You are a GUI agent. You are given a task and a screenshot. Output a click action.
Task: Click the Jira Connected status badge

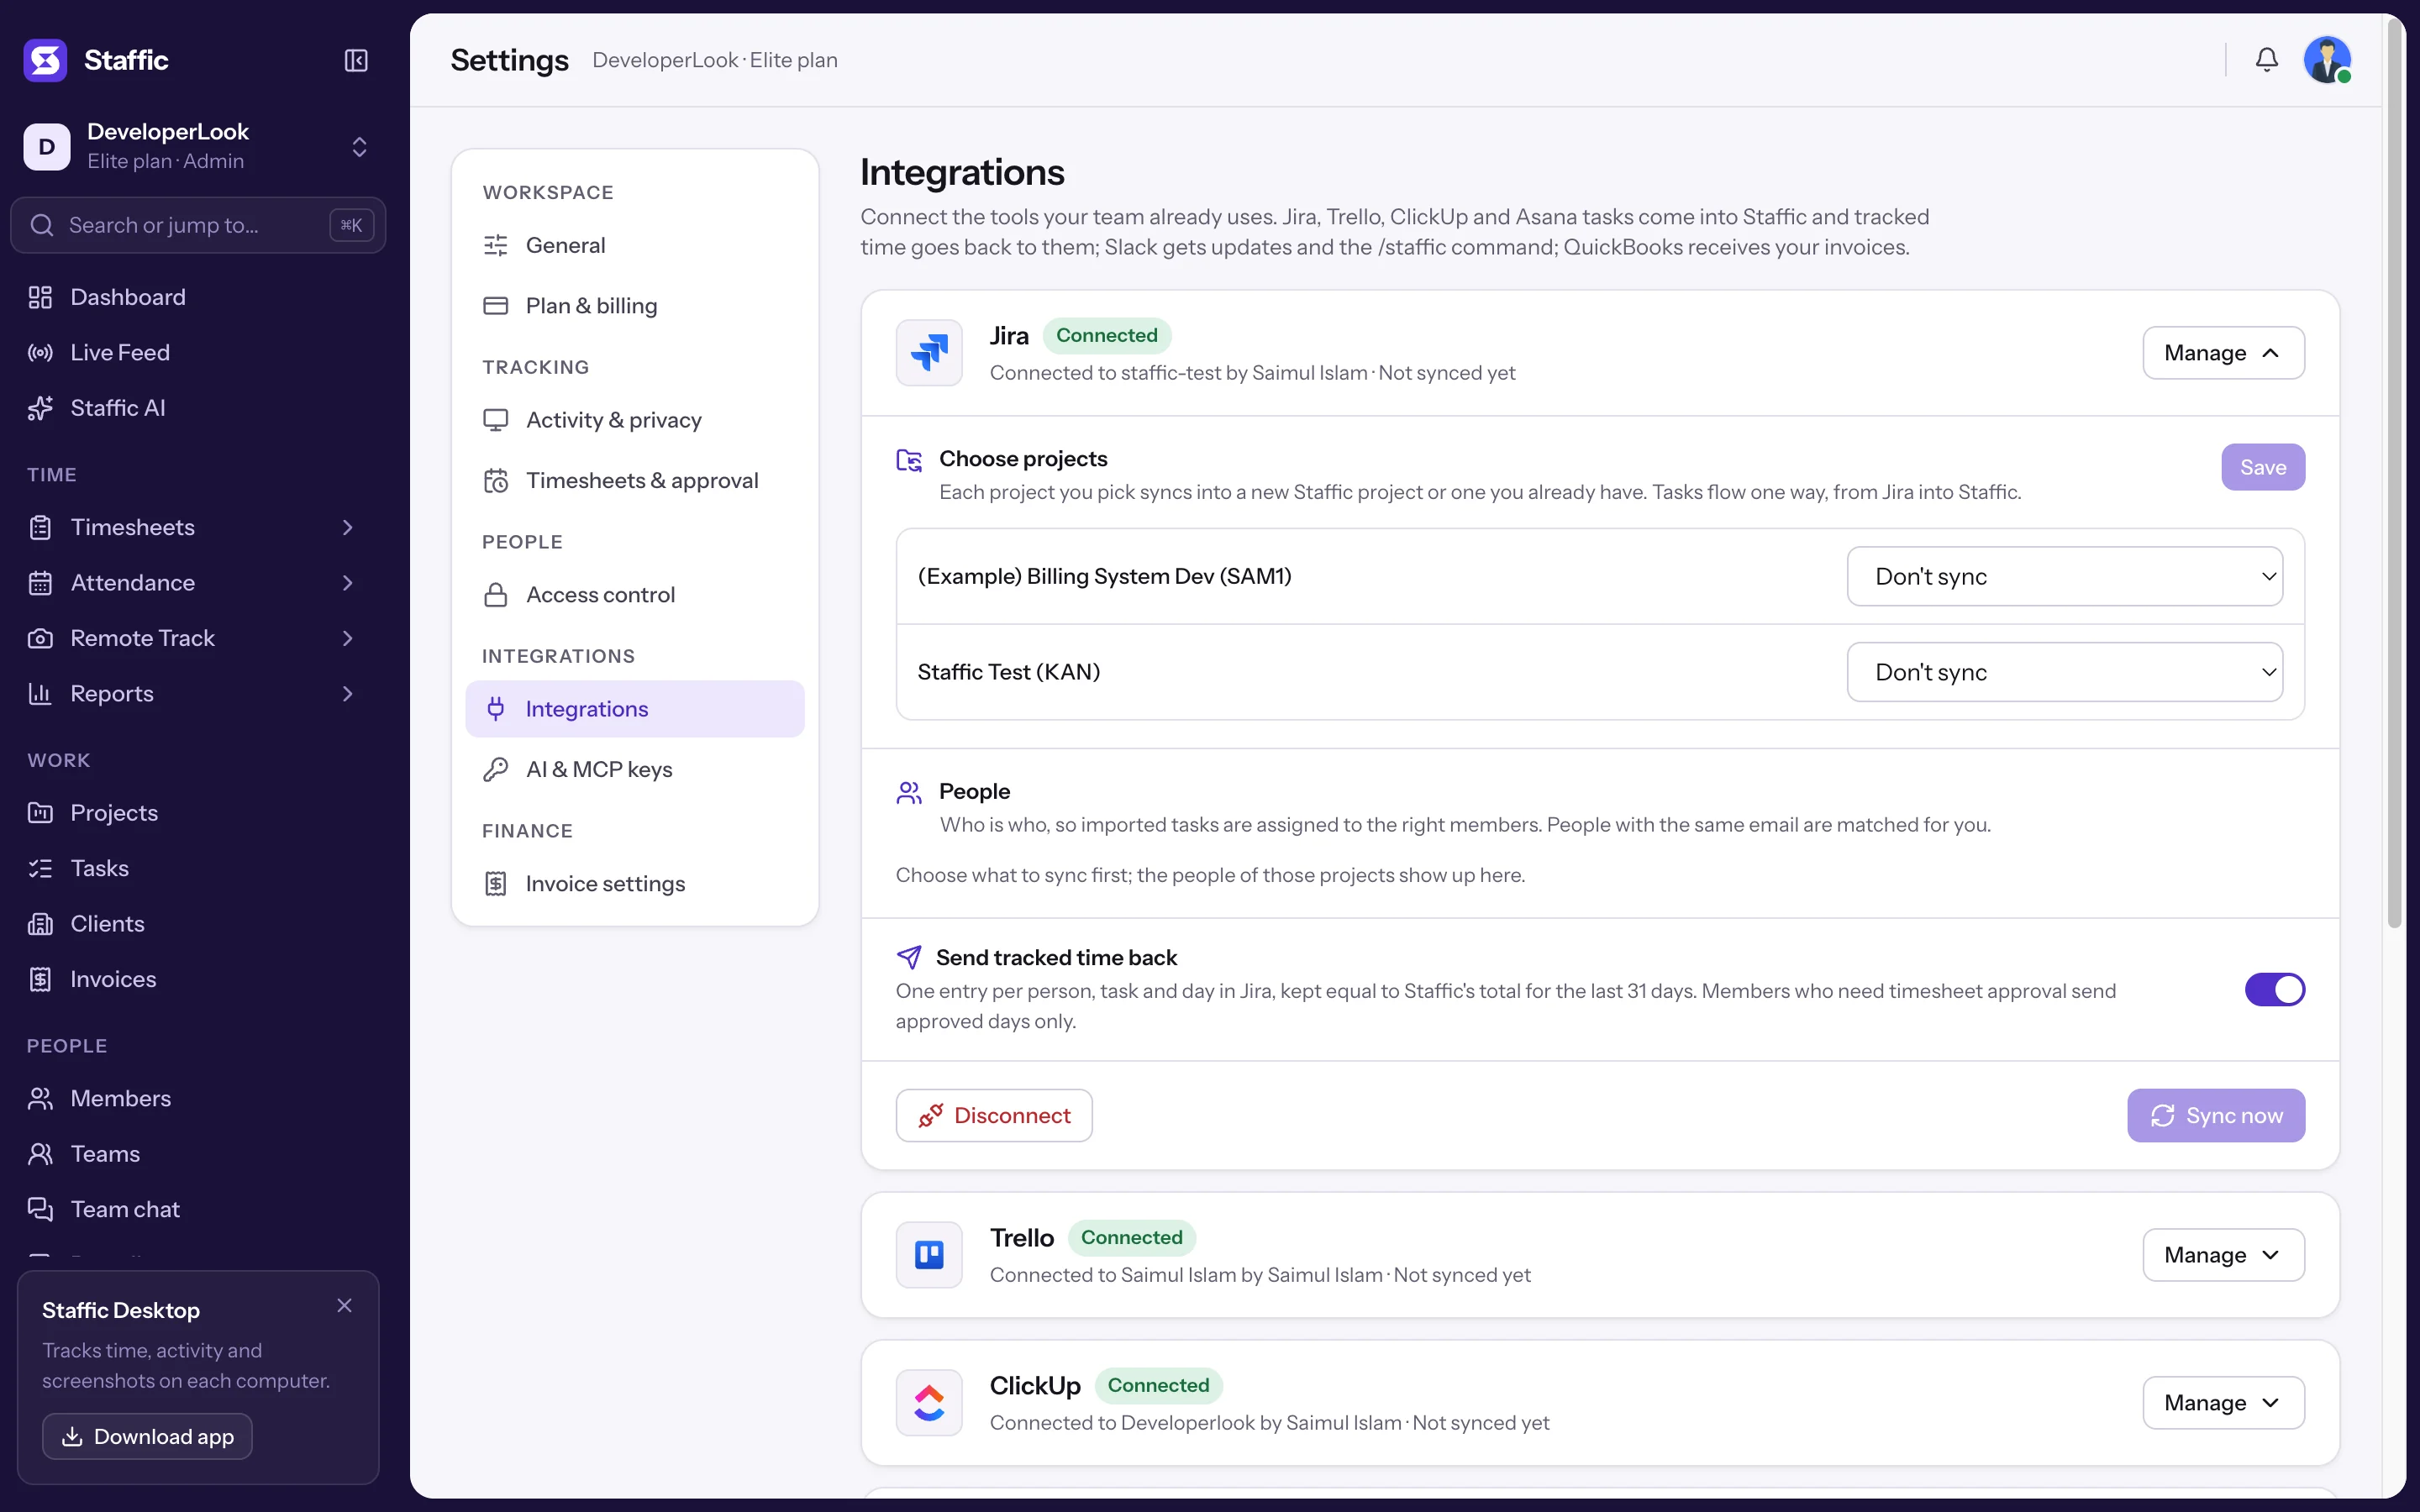click(1107, 336)
